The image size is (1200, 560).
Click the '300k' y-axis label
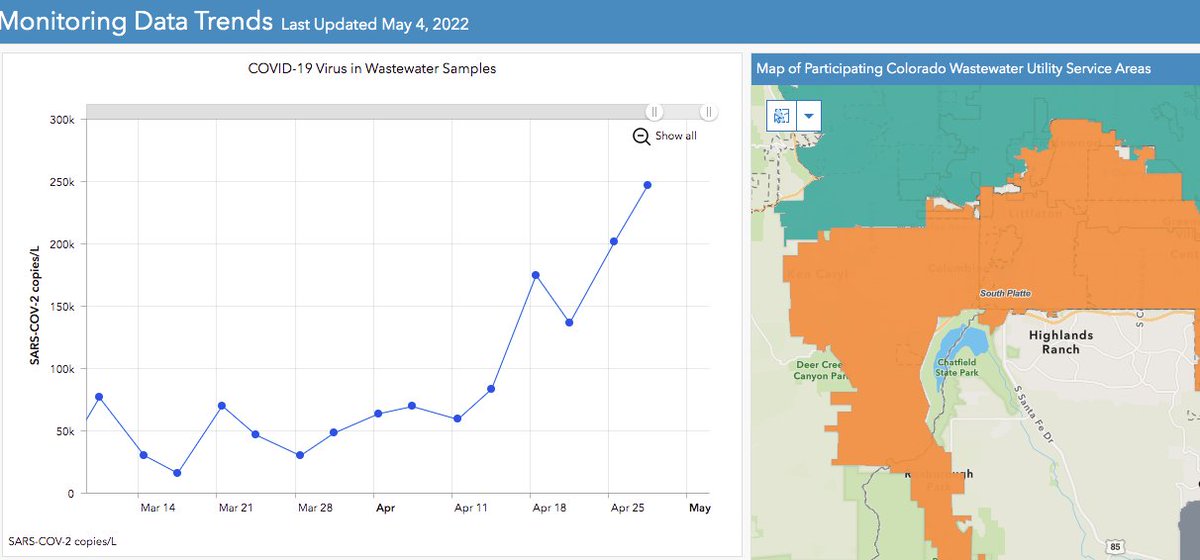click(x=62, y=120)
